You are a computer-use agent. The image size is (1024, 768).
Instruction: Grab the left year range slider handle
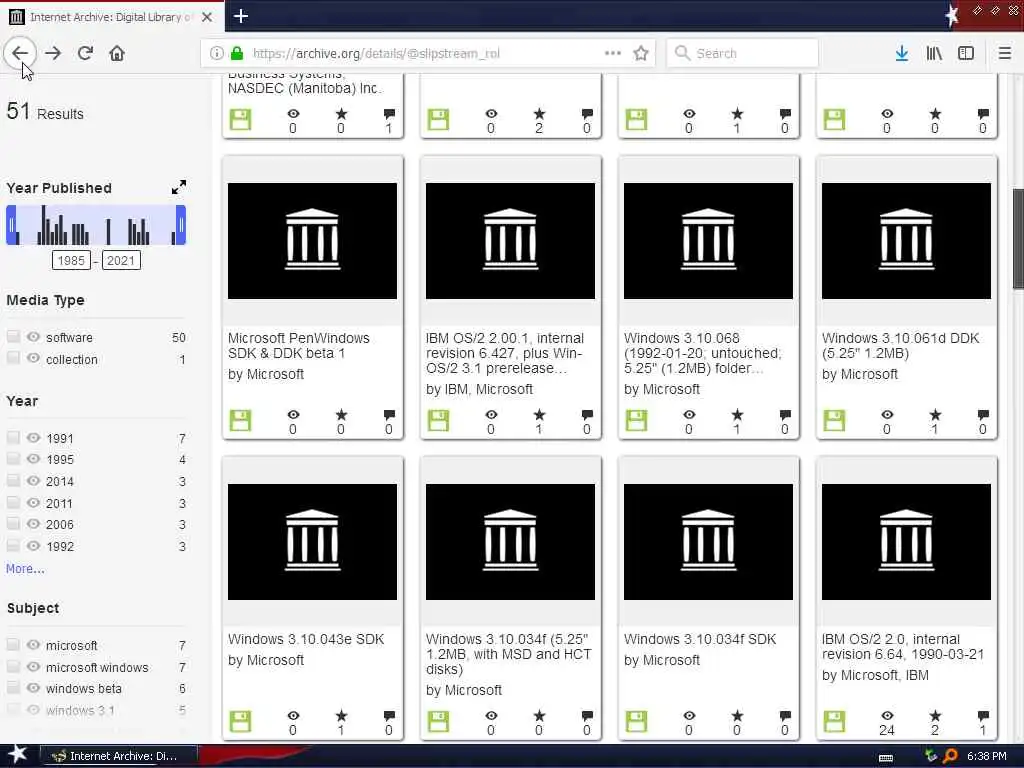11,225
